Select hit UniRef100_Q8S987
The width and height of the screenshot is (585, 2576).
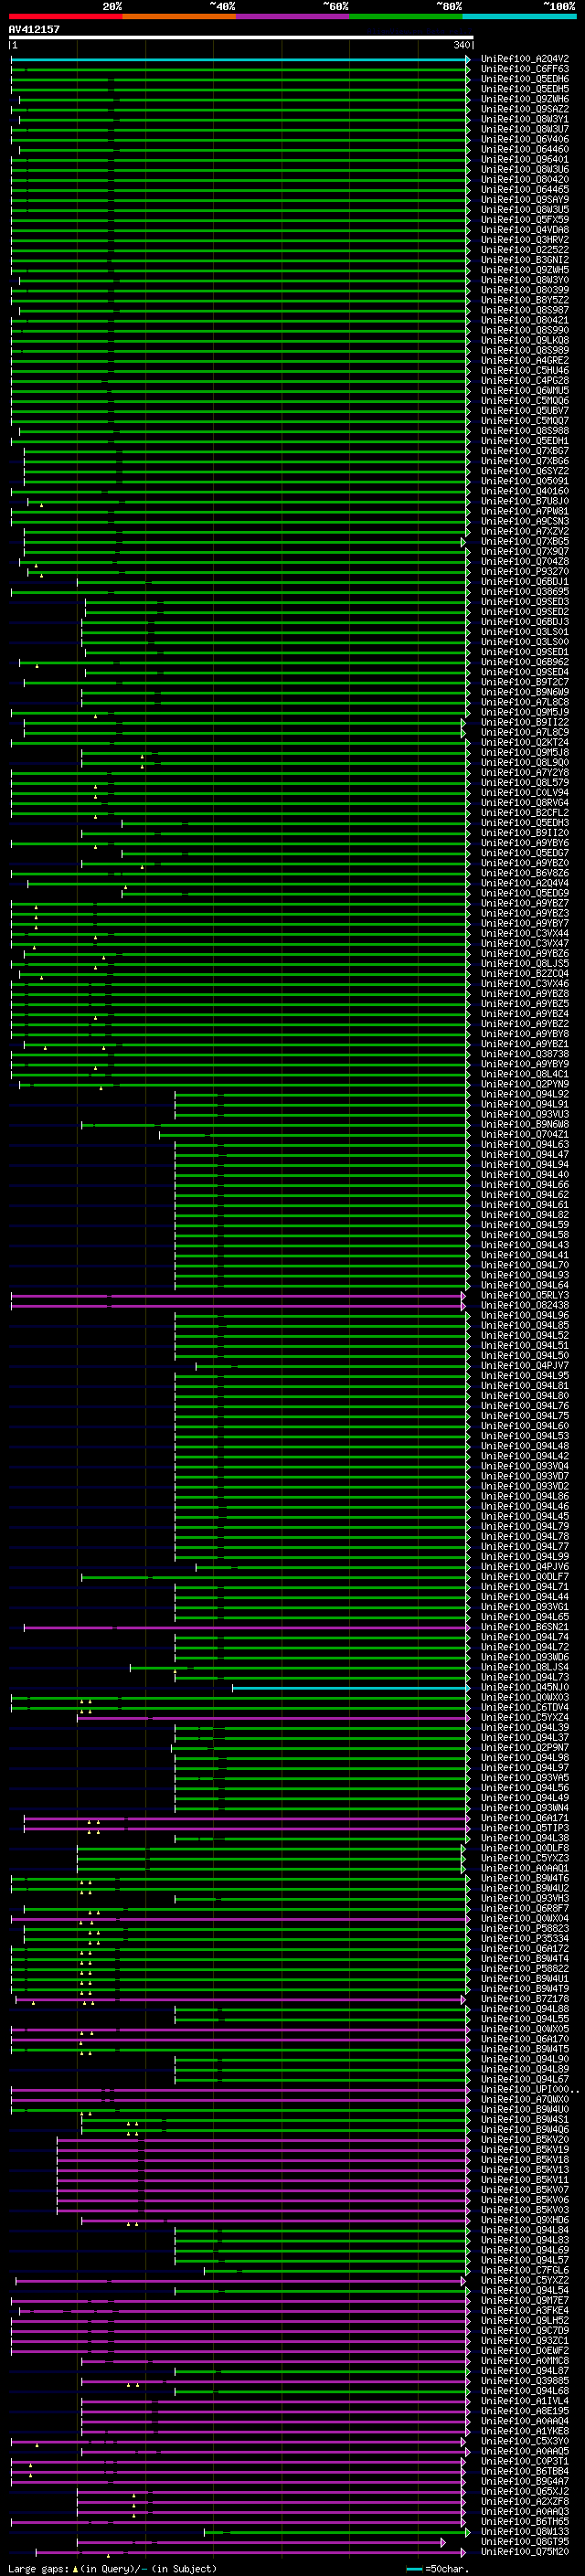coord(525,310)
